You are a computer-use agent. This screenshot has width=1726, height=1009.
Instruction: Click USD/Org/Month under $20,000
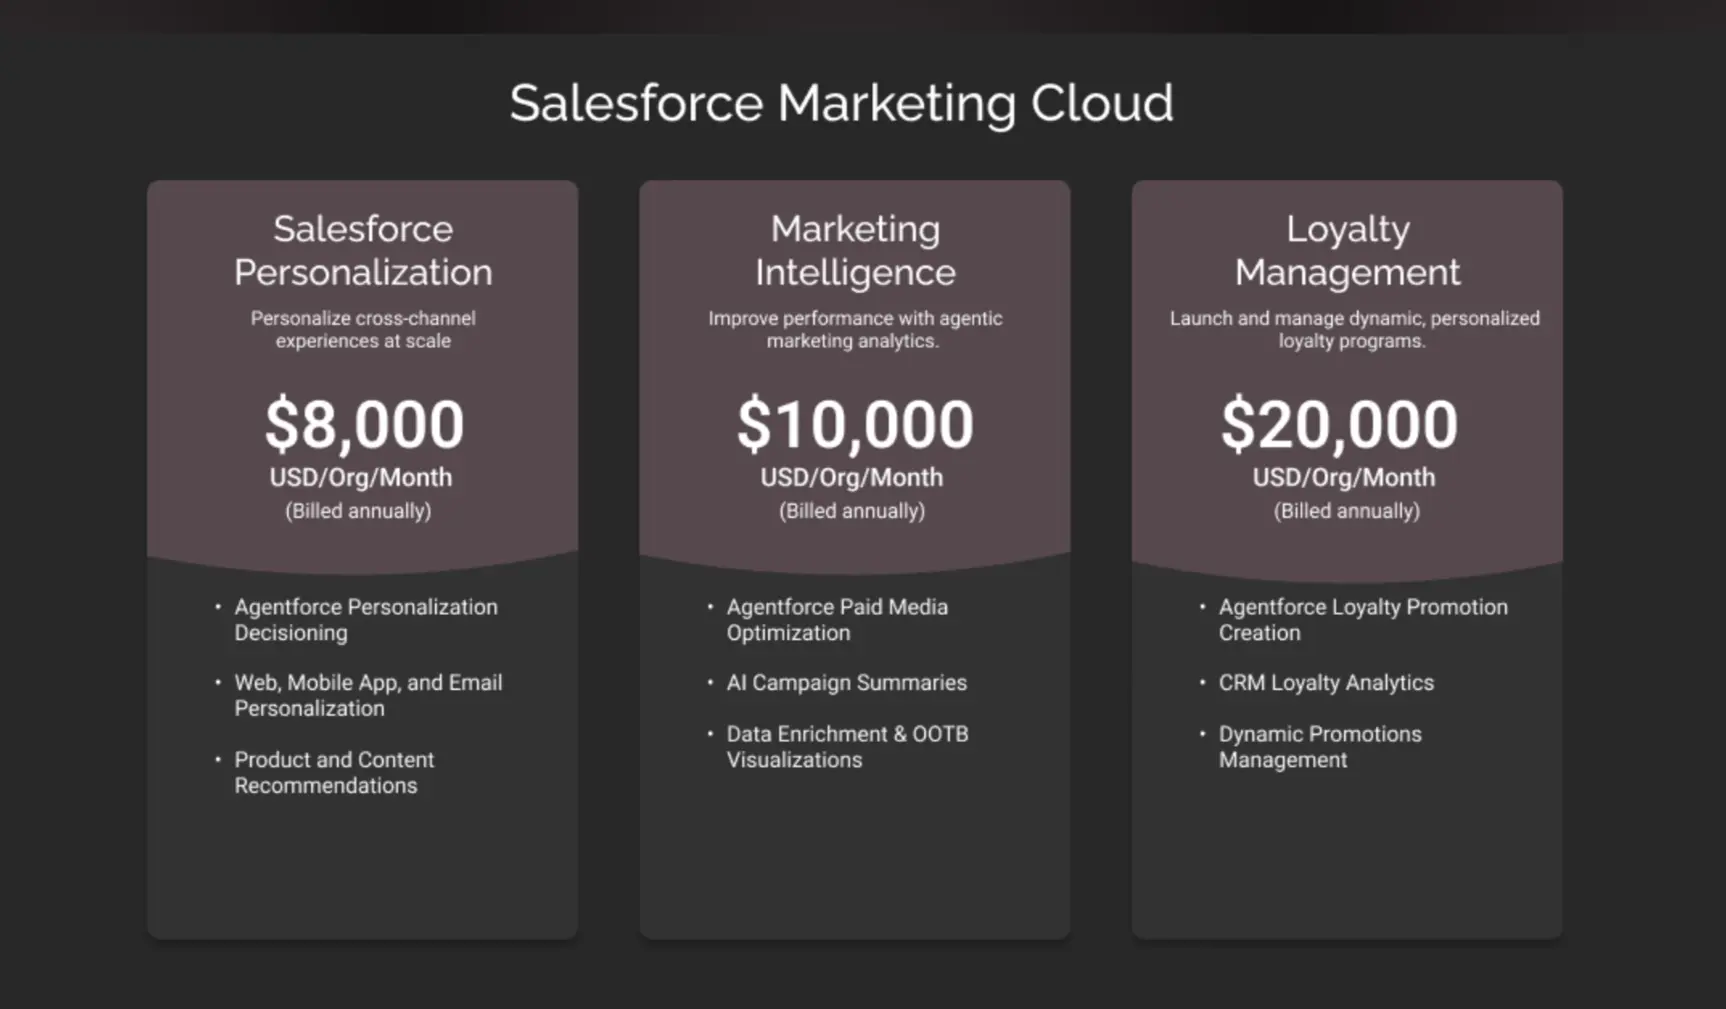coord(1344,478)
